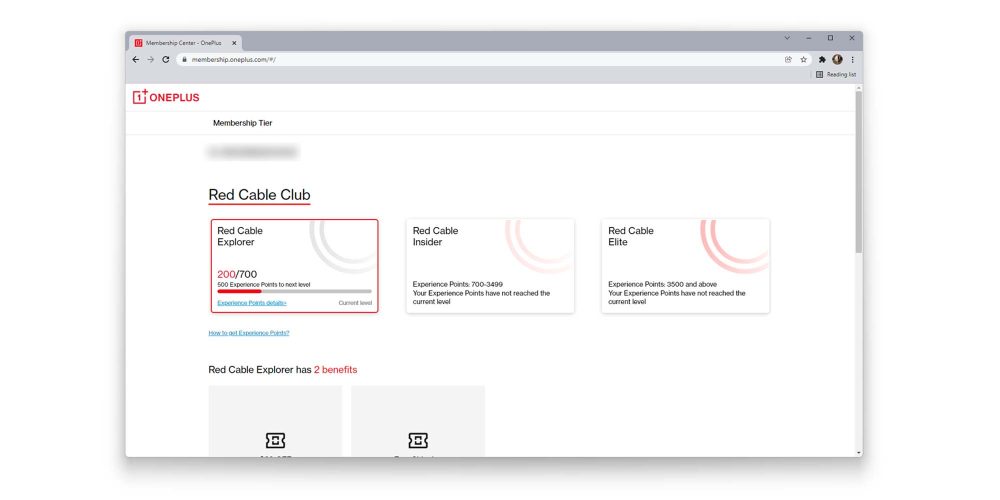Select the Membership Center browser tab

185,43
